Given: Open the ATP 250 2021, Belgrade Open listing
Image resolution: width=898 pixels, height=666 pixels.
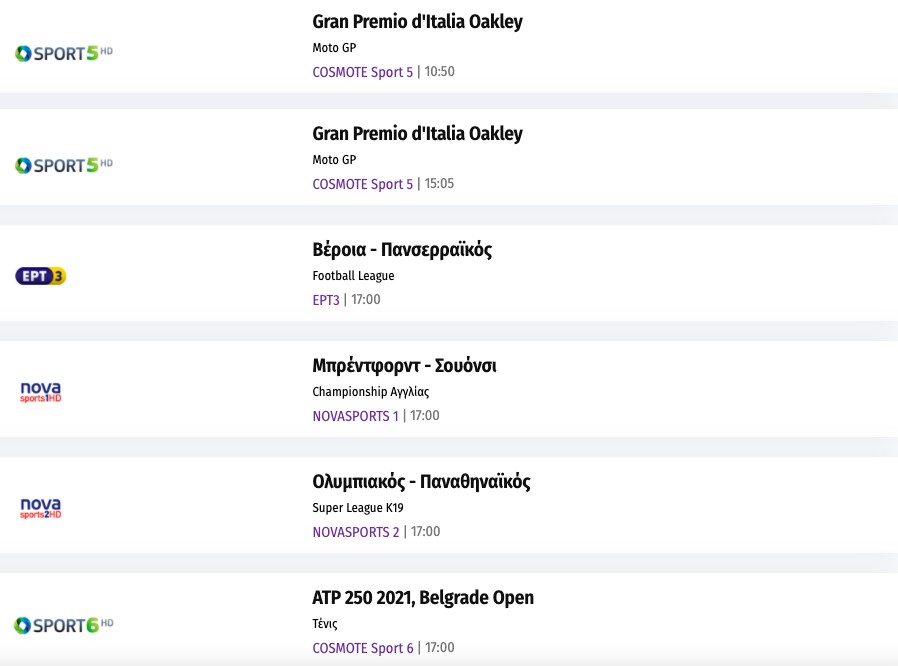Looking at the screenshot, I should 423,598.
